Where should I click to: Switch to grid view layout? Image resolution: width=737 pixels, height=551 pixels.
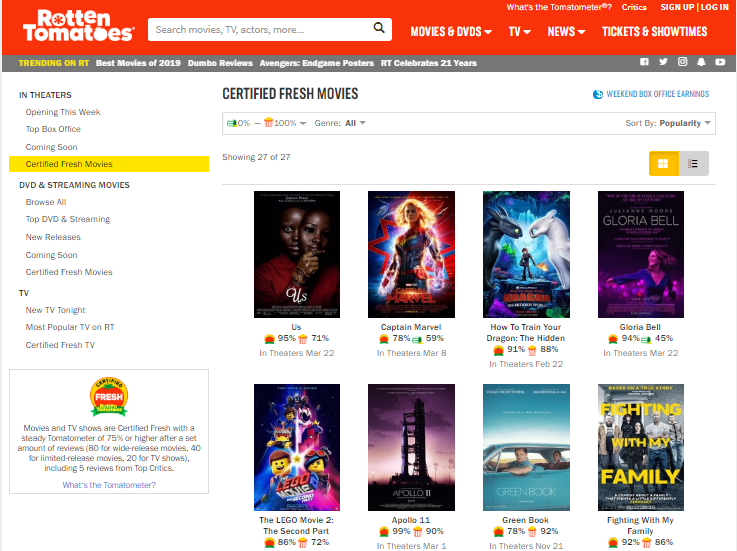coord(663,164)
